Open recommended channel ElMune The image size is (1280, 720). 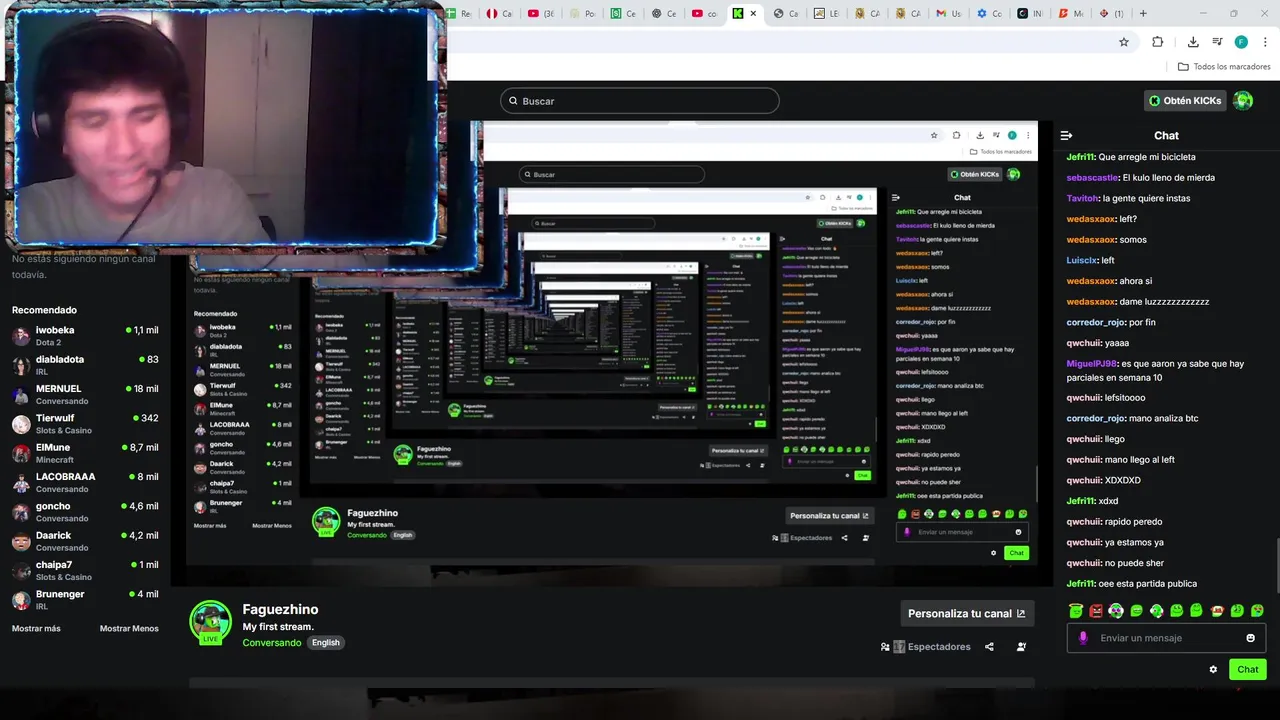point(85,453)
